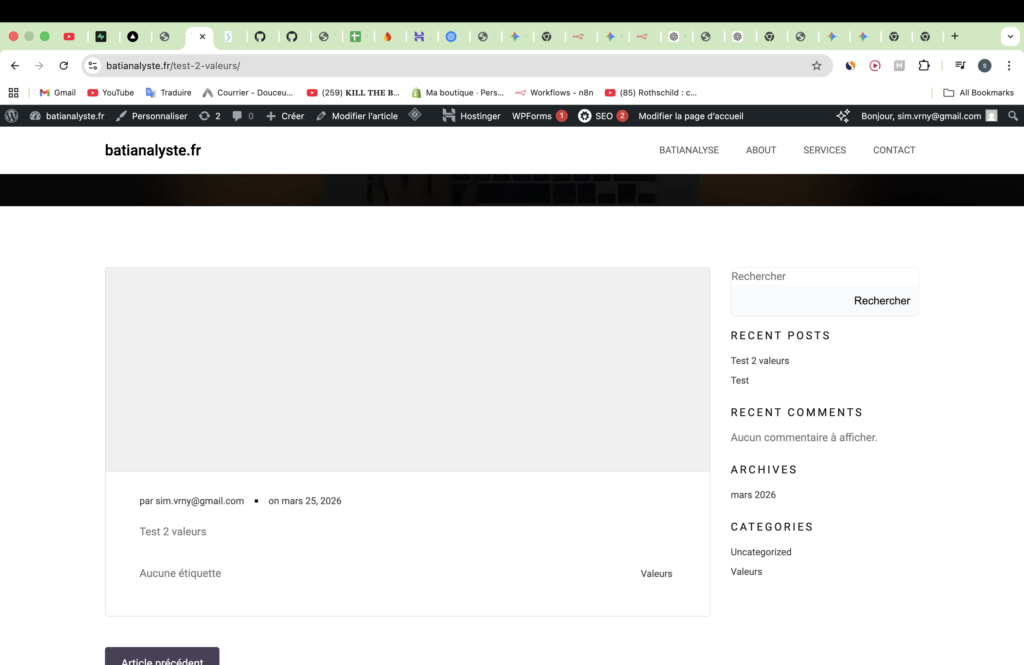Screen dimensions: 1024x665
Task: Open the Test 2 valeurs recent post
Action: (759, 361)
